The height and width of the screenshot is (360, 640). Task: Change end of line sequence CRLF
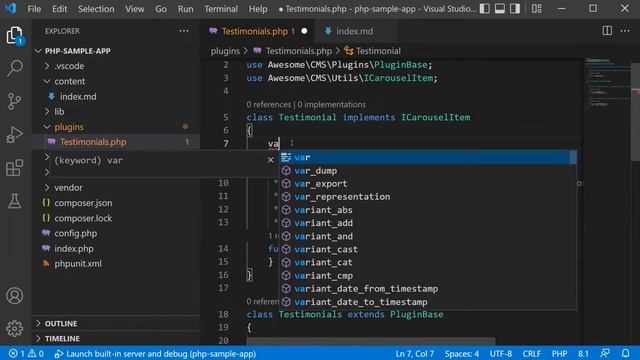531,353
